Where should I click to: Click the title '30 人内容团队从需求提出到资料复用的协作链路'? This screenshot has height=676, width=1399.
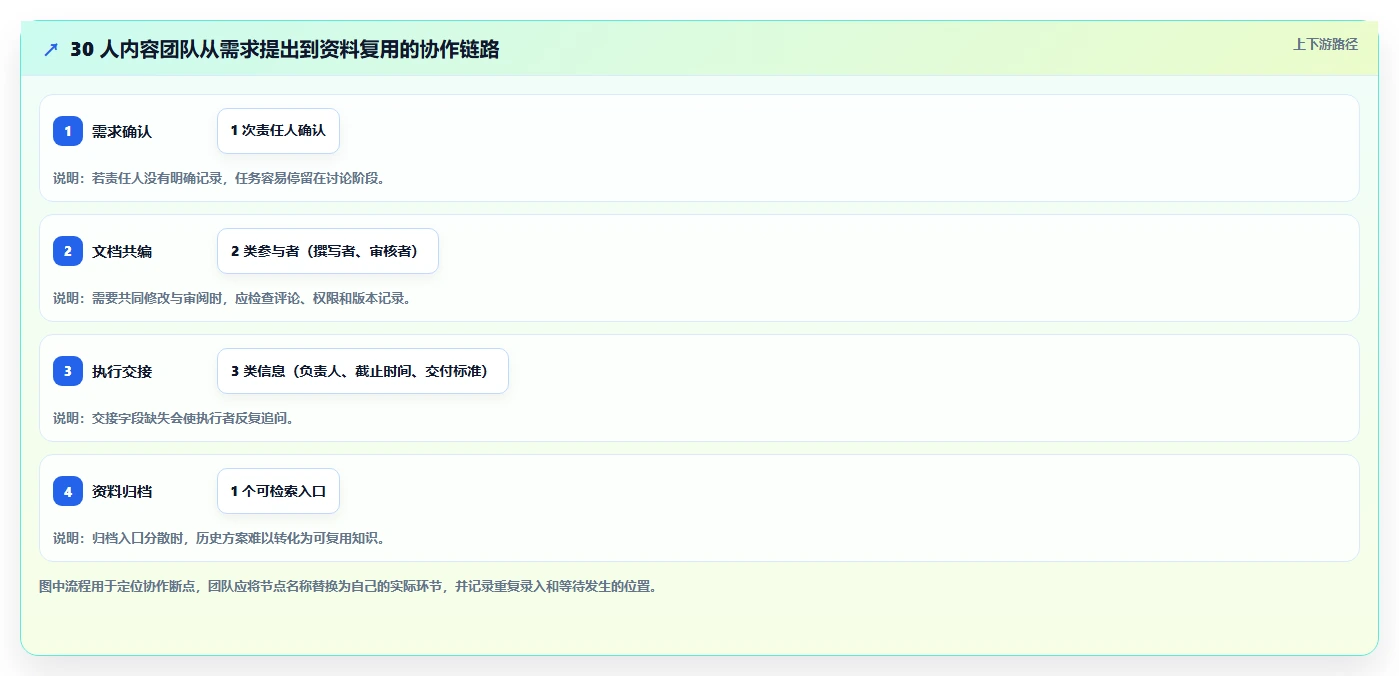pyautogui.click(x=284, y=49)
